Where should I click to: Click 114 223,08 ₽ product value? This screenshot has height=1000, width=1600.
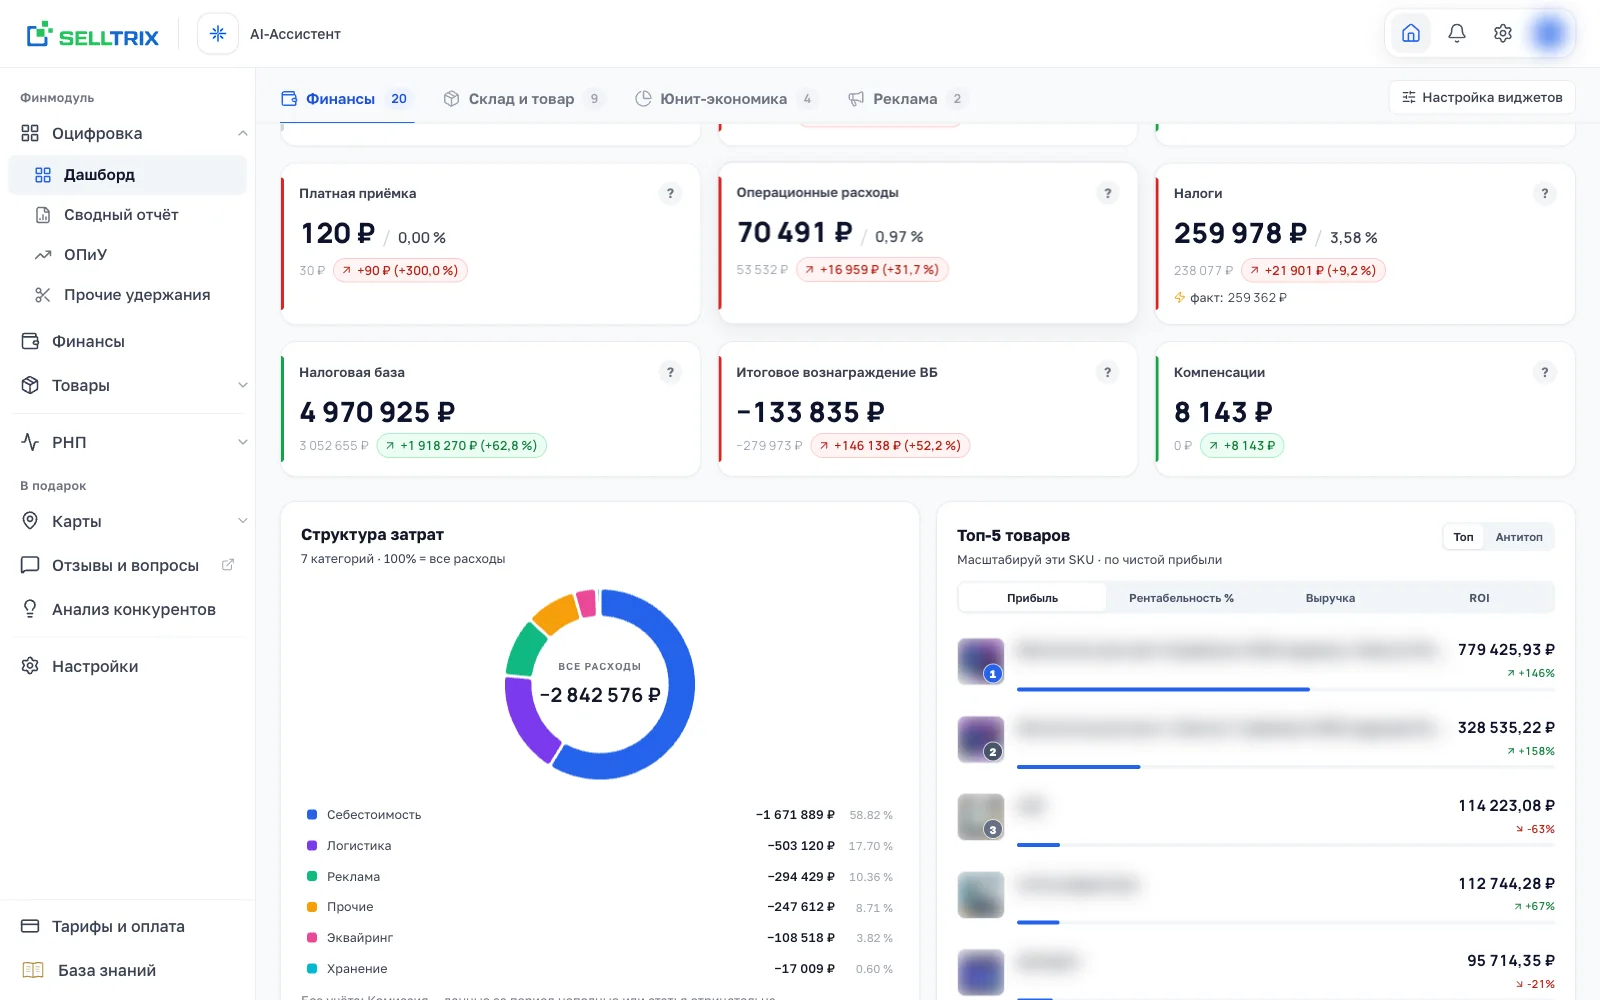[x=1506, y=806]
